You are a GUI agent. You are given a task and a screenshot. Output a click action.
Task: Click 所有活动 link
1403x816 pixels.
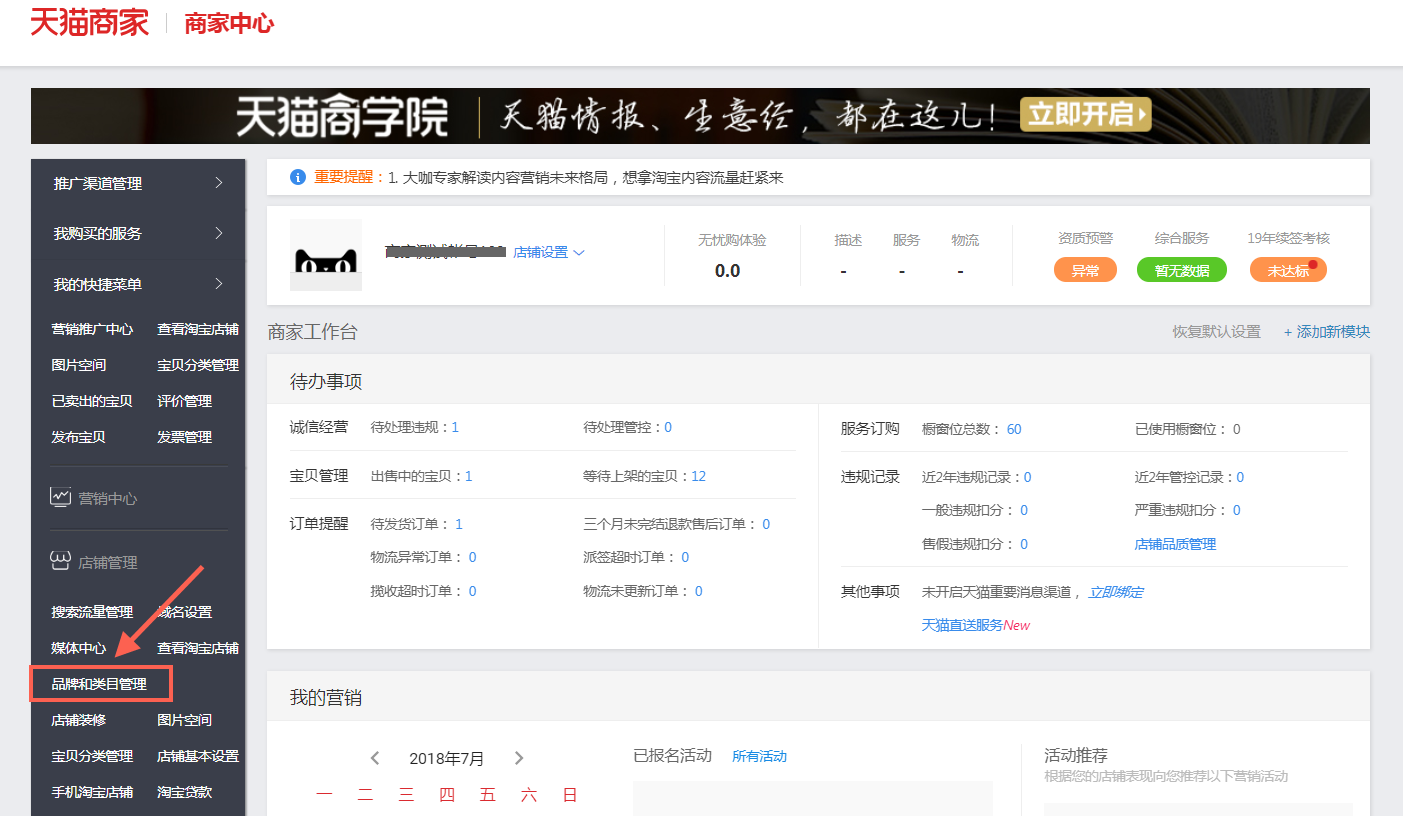point(759,756)
